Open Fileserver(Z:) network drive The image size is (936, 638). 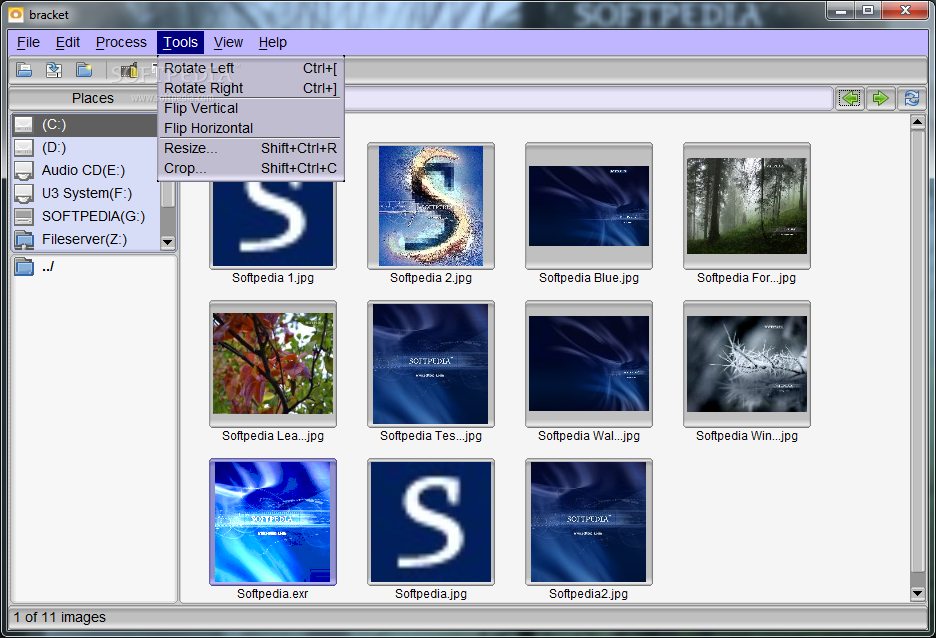85,239
